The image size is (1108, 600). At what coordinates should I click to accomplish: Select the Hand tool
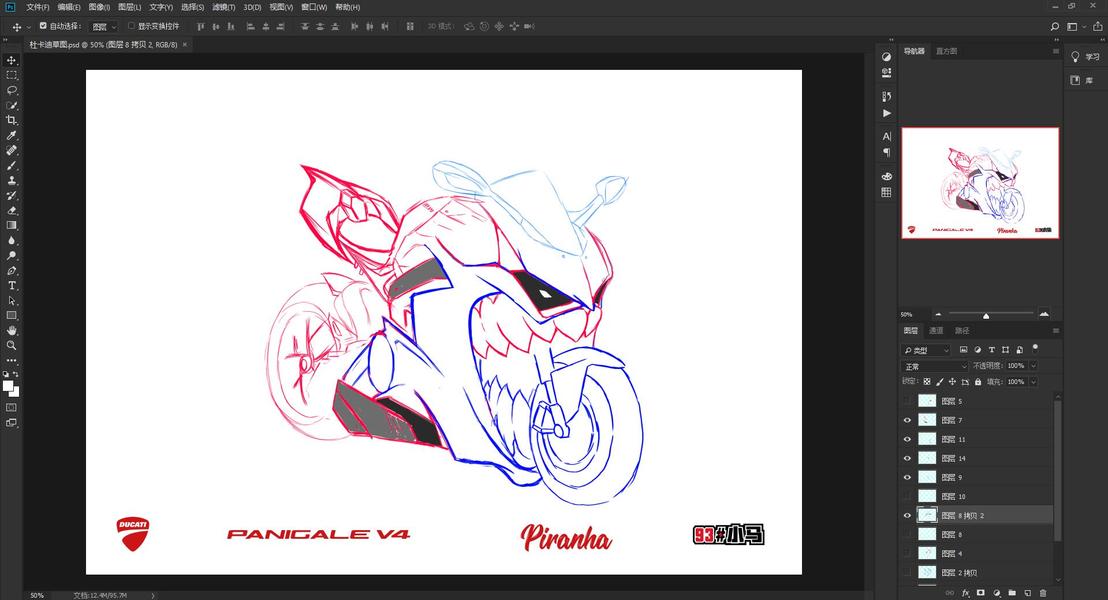[11, 331]
